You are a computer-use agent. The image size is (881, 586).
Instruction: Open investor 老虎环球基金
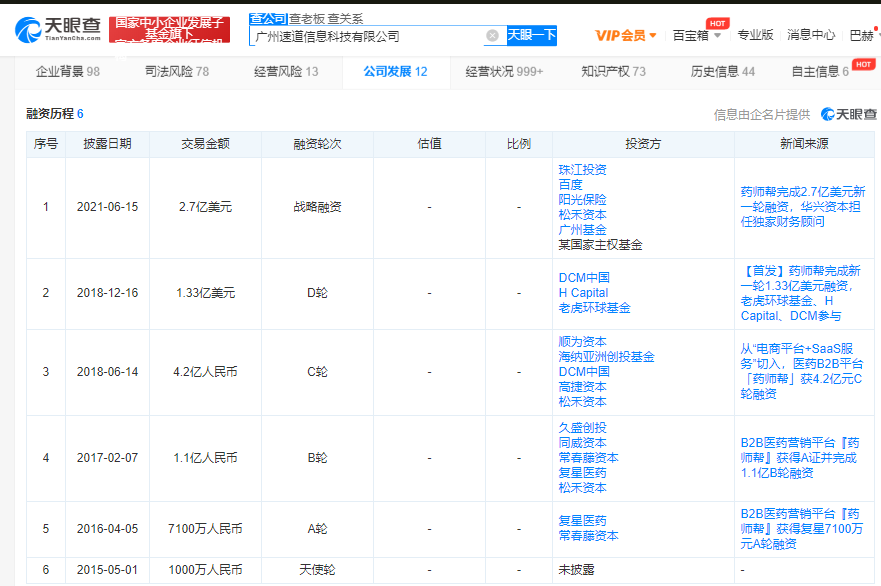pyautogui.click(x=594, y=308)
